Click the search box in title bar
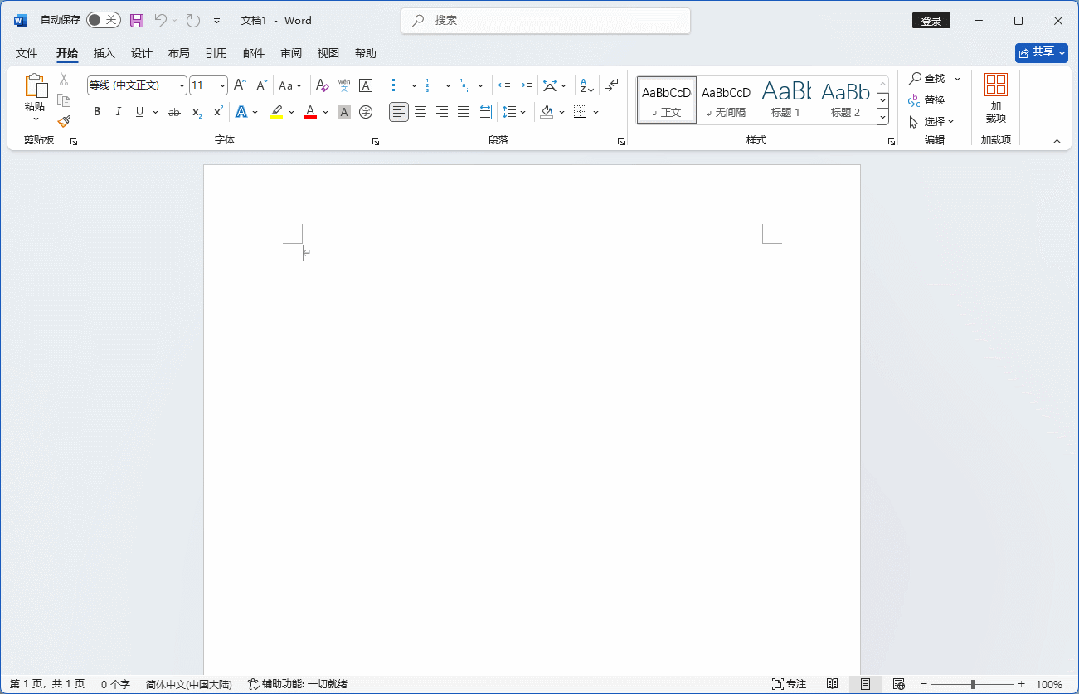The width and height of the screenshot is (1079, 694). pos(546,21)
